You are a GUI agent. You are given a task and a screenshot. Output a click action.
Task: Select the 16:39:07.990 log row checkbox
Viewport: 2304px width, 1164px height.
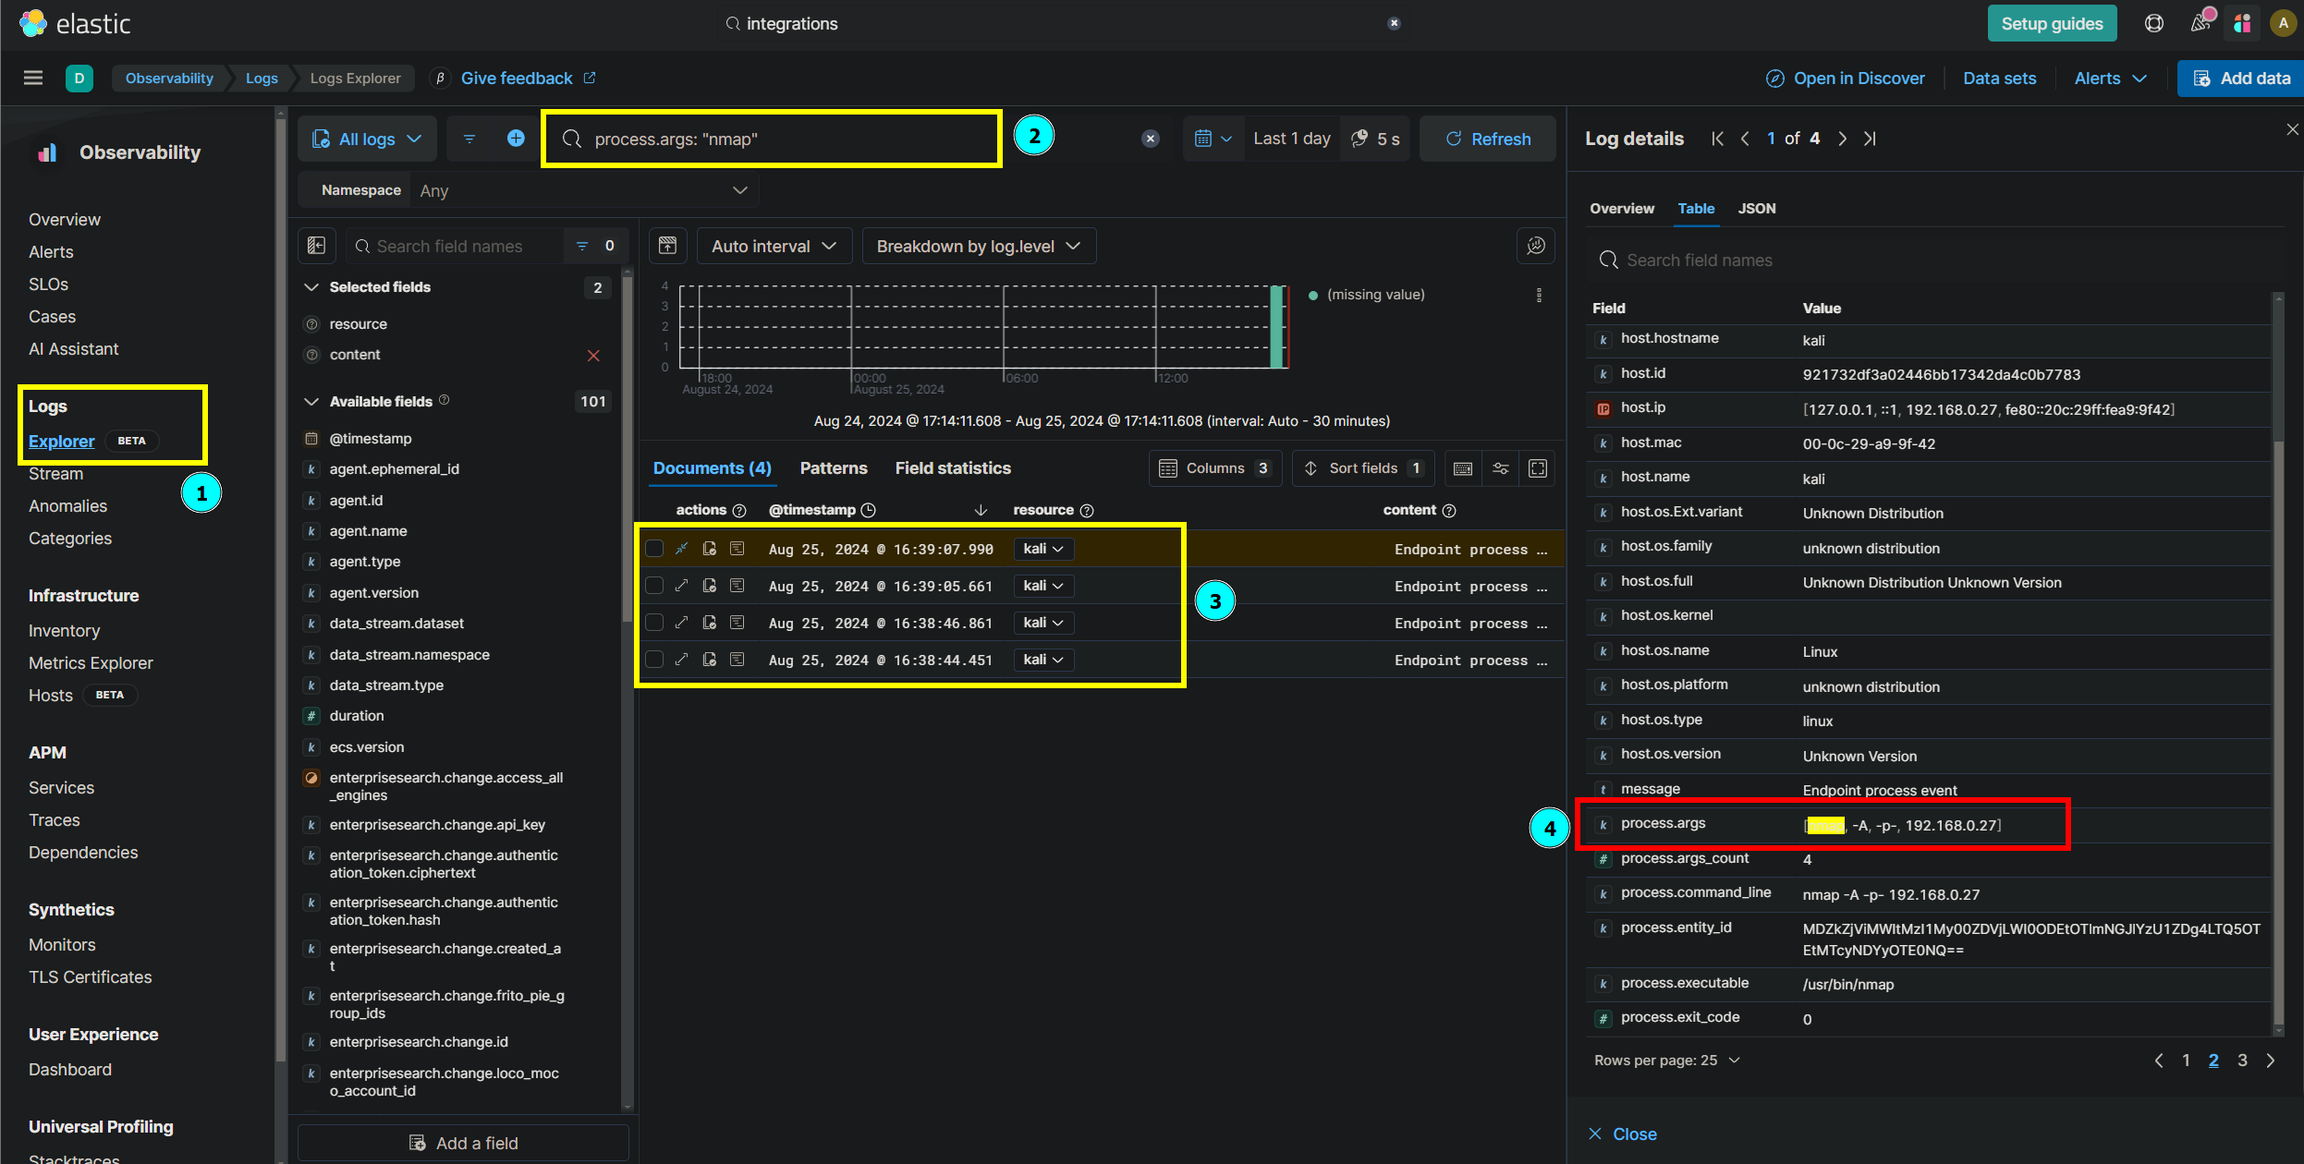(654, 549)
